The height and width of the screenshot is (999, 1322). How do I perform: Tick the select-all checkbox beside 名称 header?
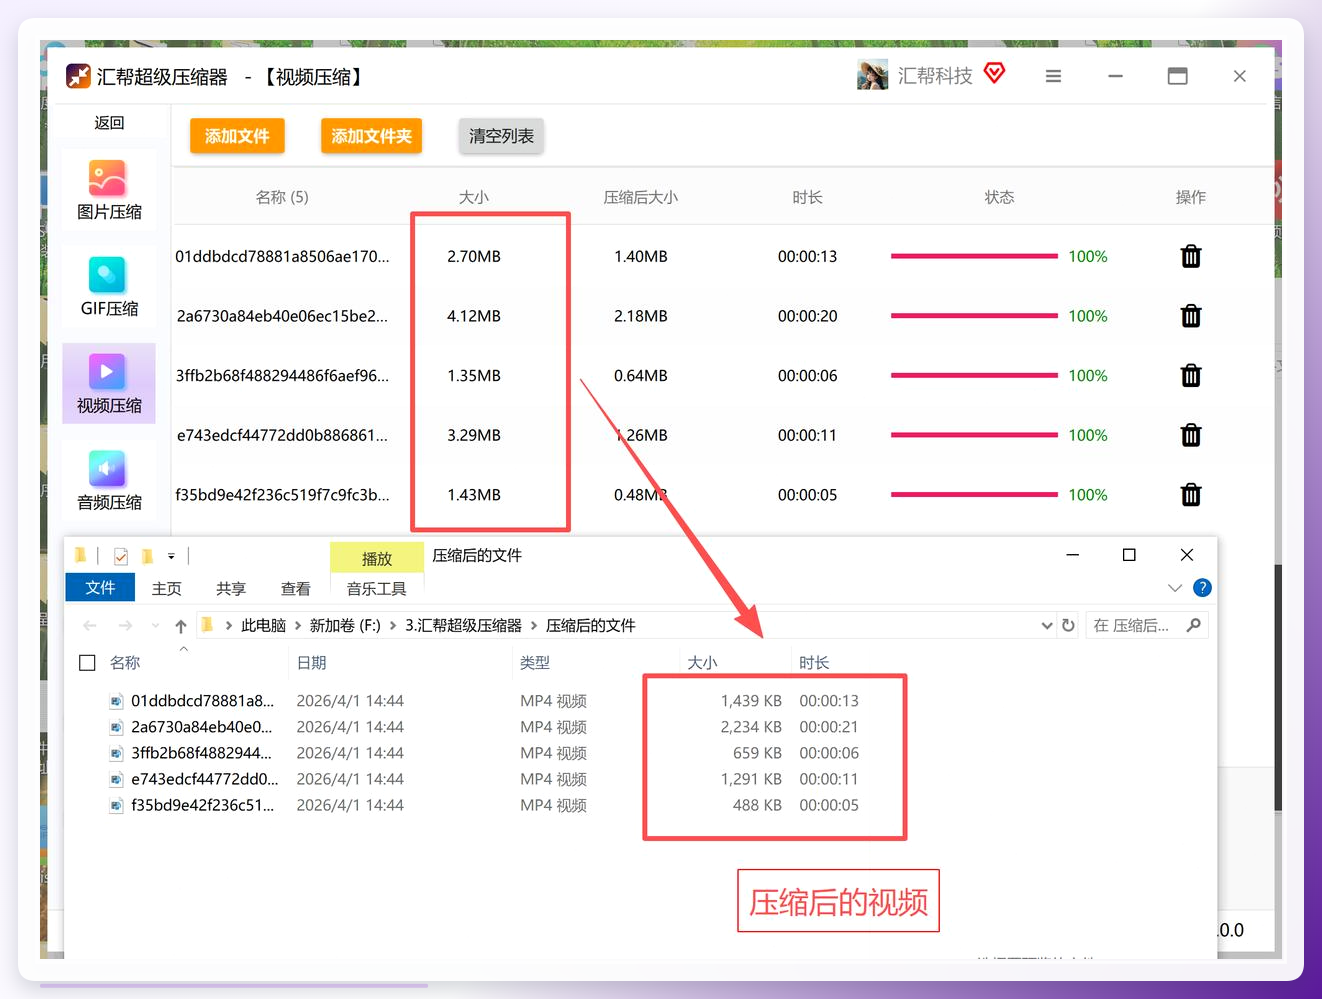87,663
